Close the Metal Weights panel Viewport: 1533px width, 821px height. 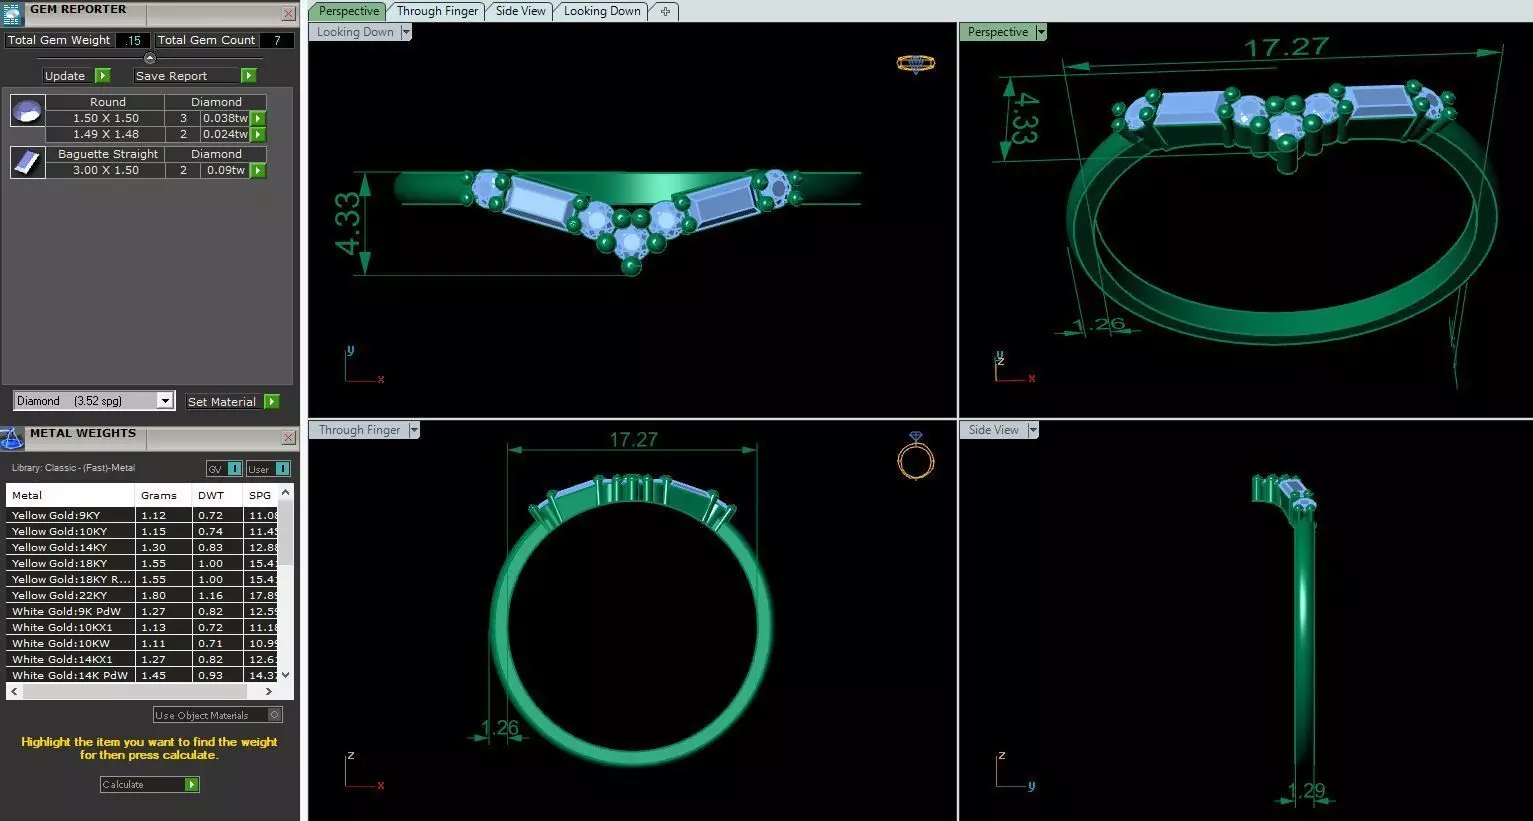tap(288, 438)
